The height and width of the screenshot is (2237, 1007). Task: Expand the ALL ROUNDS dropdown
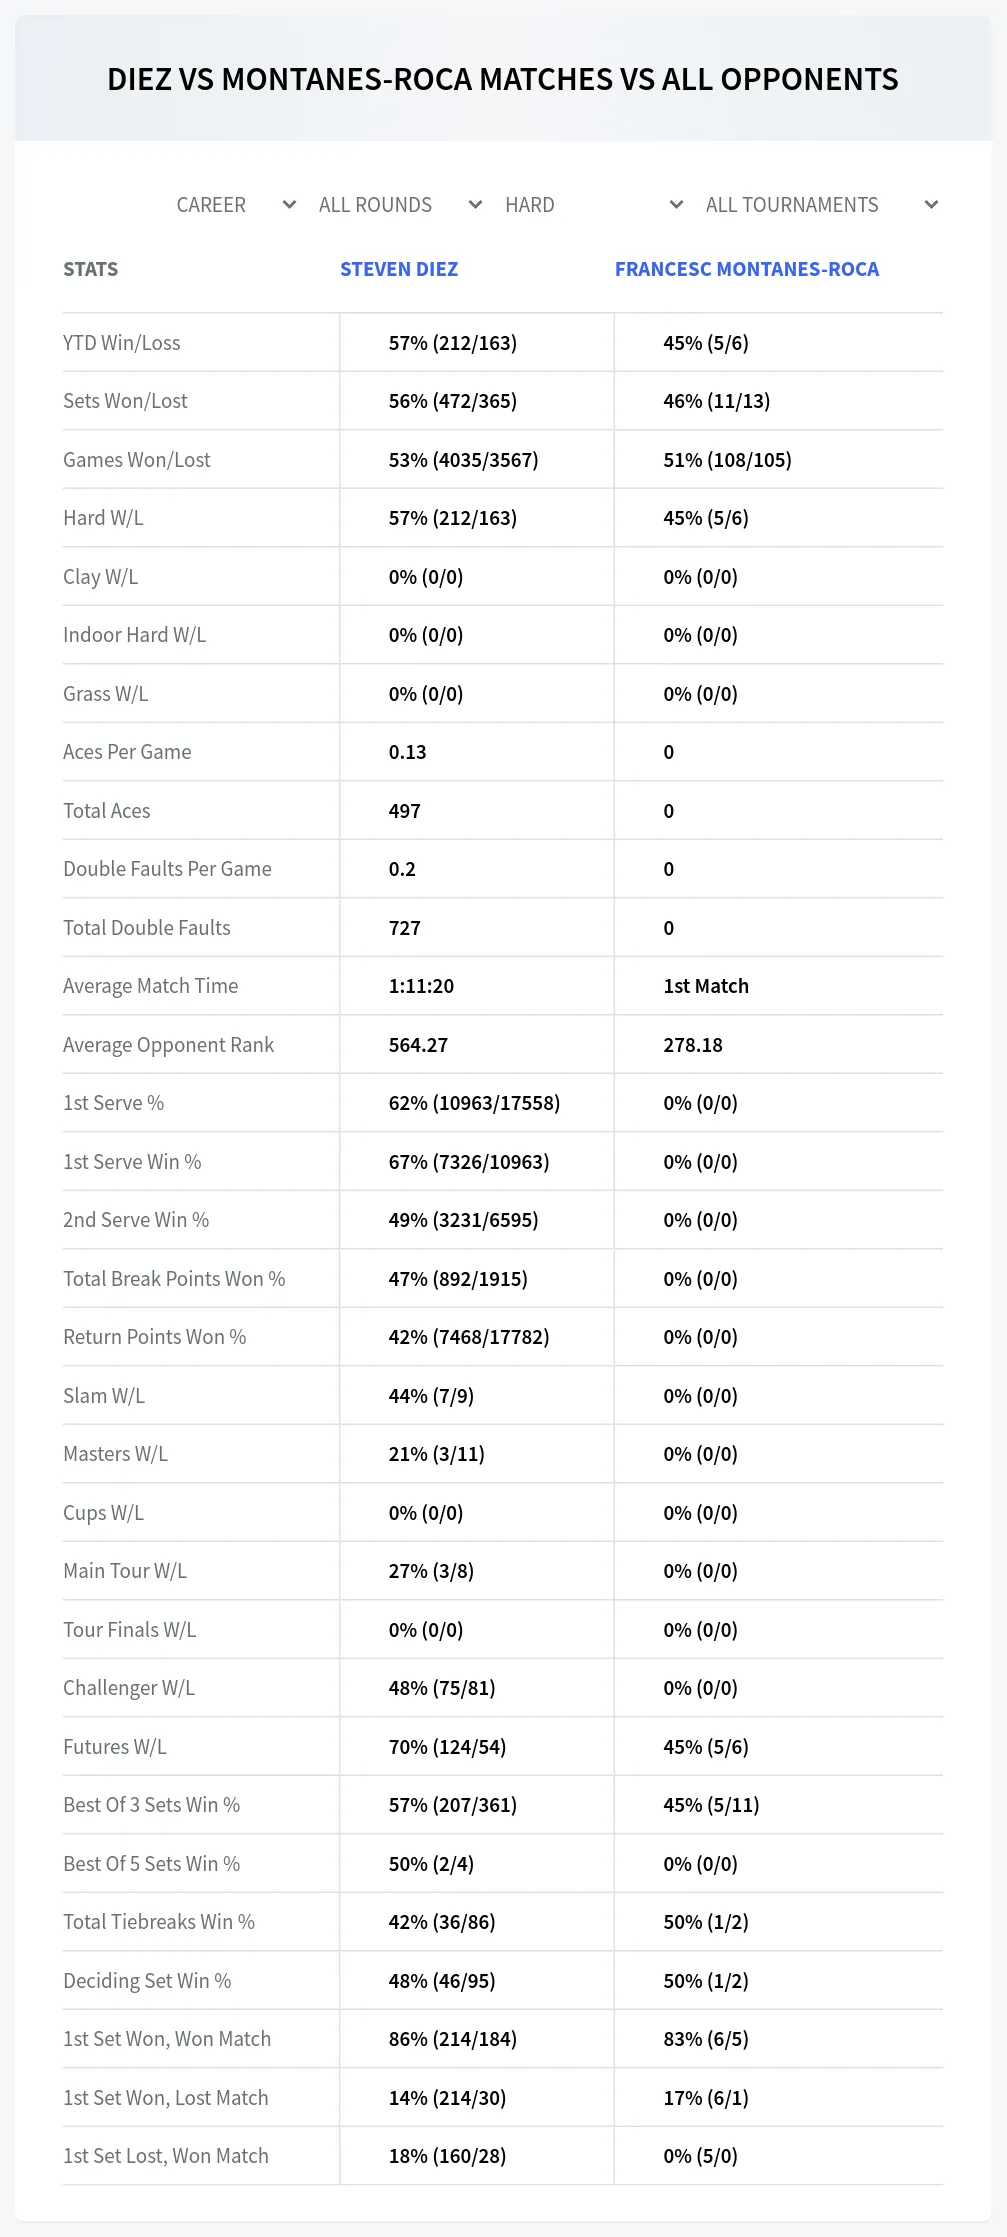400,205
